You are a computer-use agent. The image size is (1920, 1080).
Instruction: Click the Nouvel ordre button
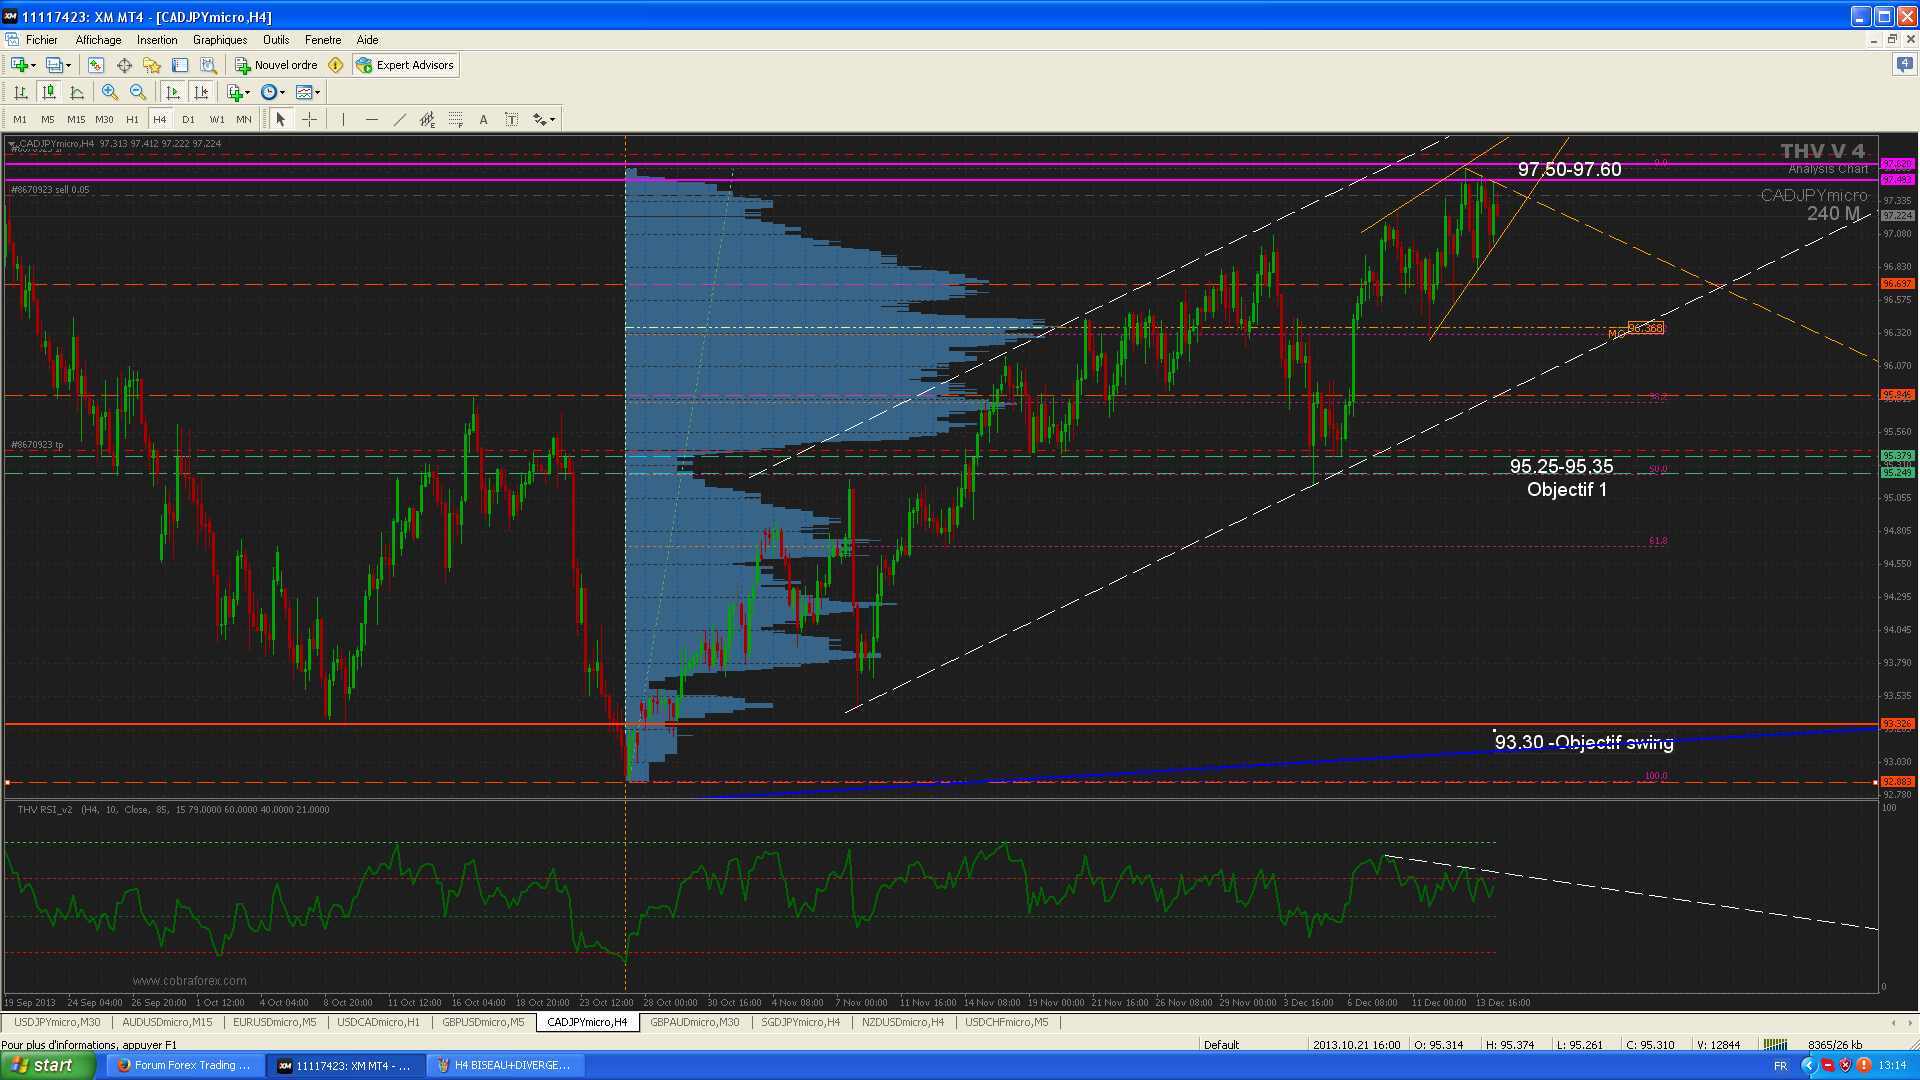[276, 65]
